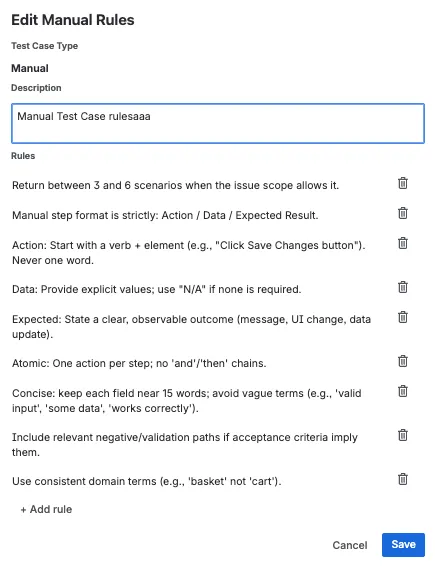Focus the Description text field

218,124
